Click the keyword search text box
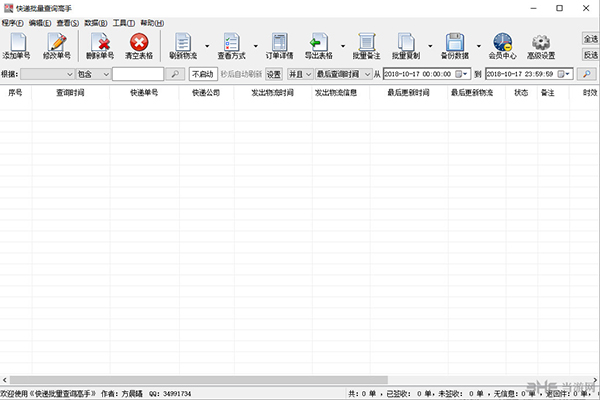The height and width of the screenshot is (400, 600). click(x=138, y=74)
